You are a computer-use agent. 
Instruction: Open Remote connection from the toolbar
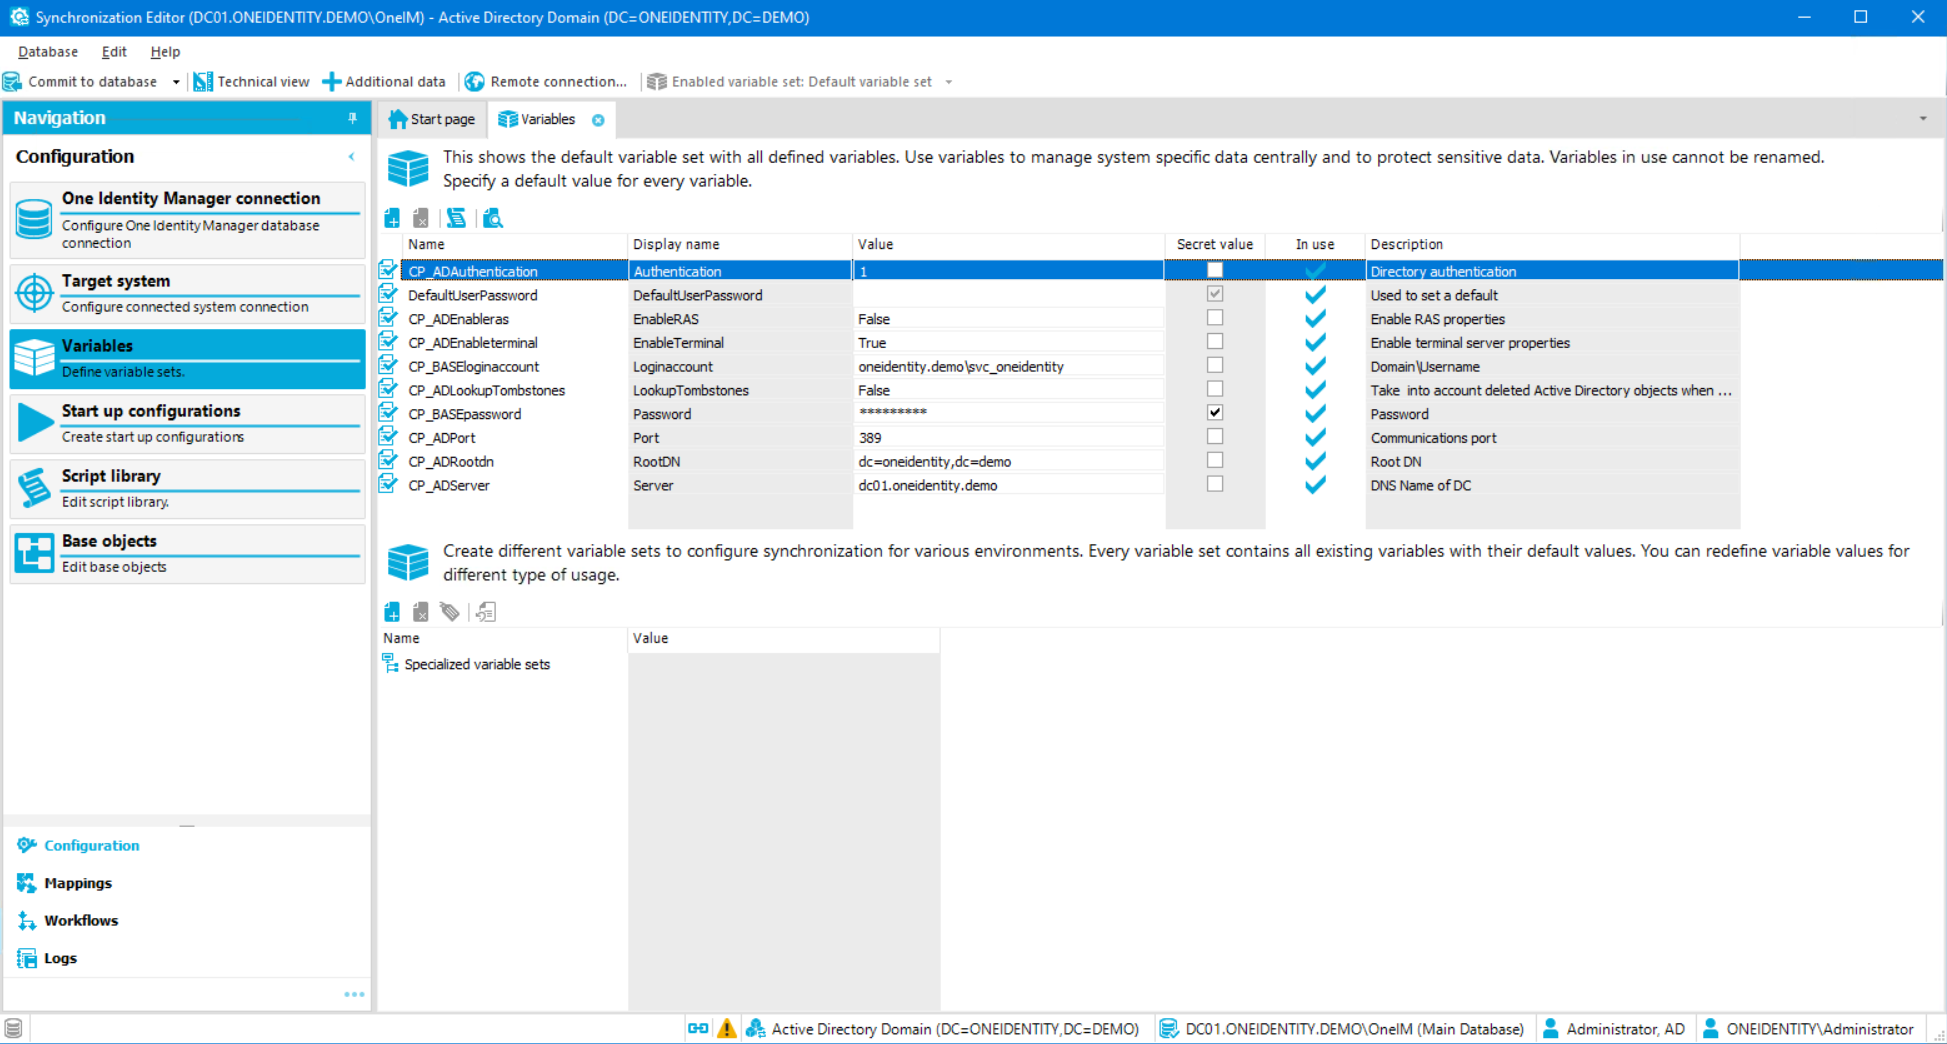546,82
